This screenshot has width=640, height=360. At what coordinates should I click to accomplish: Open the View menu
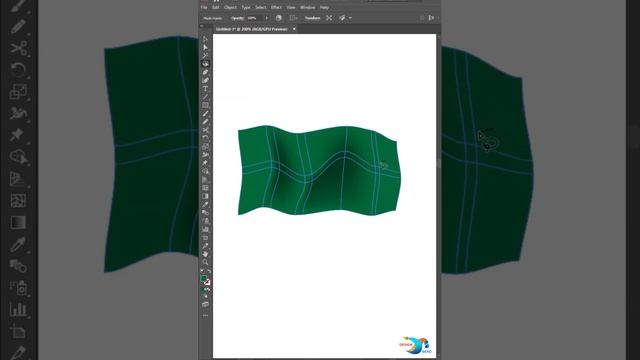291,7
